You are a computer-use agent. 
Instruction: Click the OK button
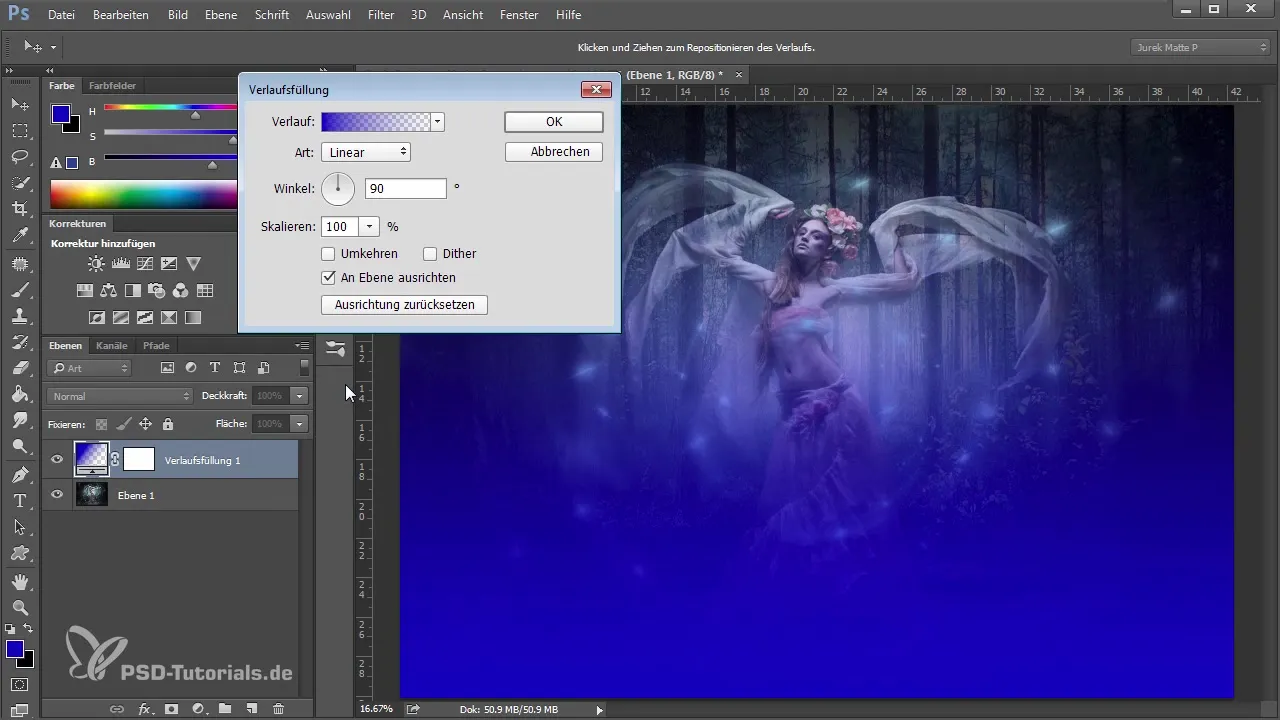pyautogui.click(x=554, y=122)
